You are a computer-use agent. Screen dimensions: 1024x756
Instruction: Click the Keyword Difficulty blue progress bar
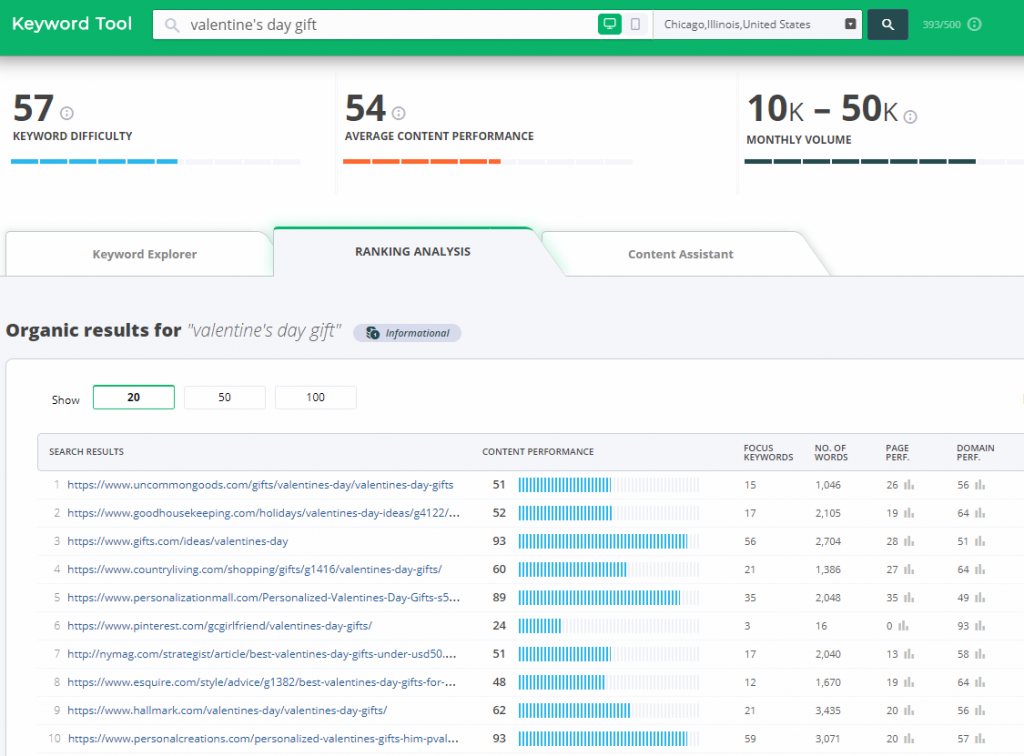(x=155, y=161)
